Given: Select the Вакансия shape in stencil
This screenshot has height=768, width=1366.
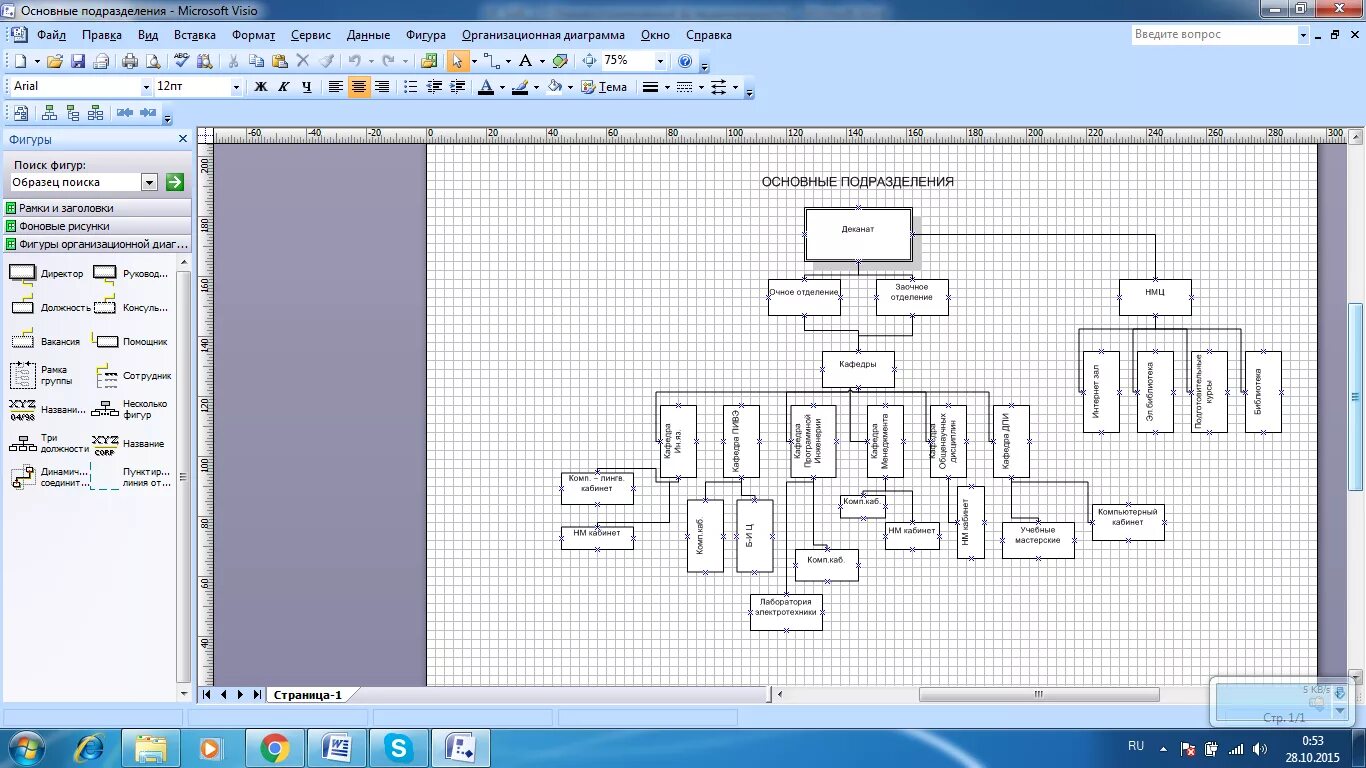Looking at the screenshot, I should pos(45,341).
